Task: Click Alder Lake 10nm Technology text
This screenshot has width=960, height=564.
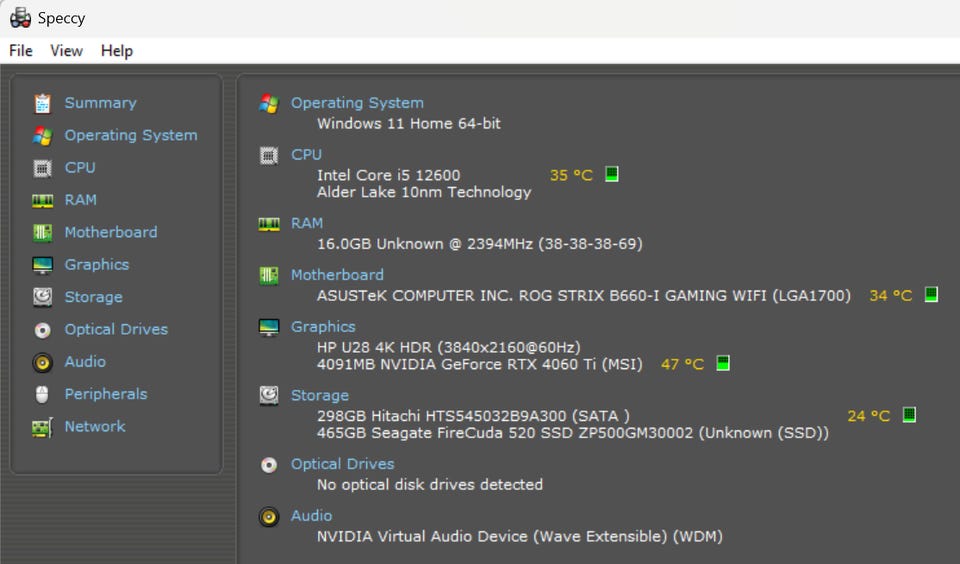Action: (x=424, y=192)
